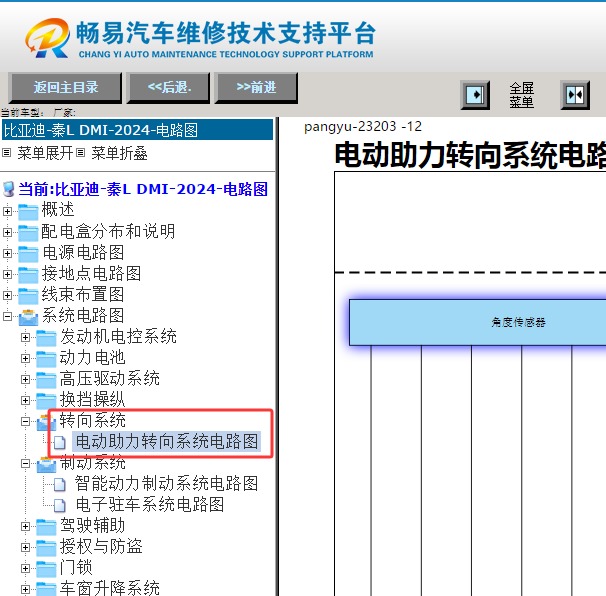606x596 pixels.
Task: Select the 概述 tree label
Action: point(58,210)
